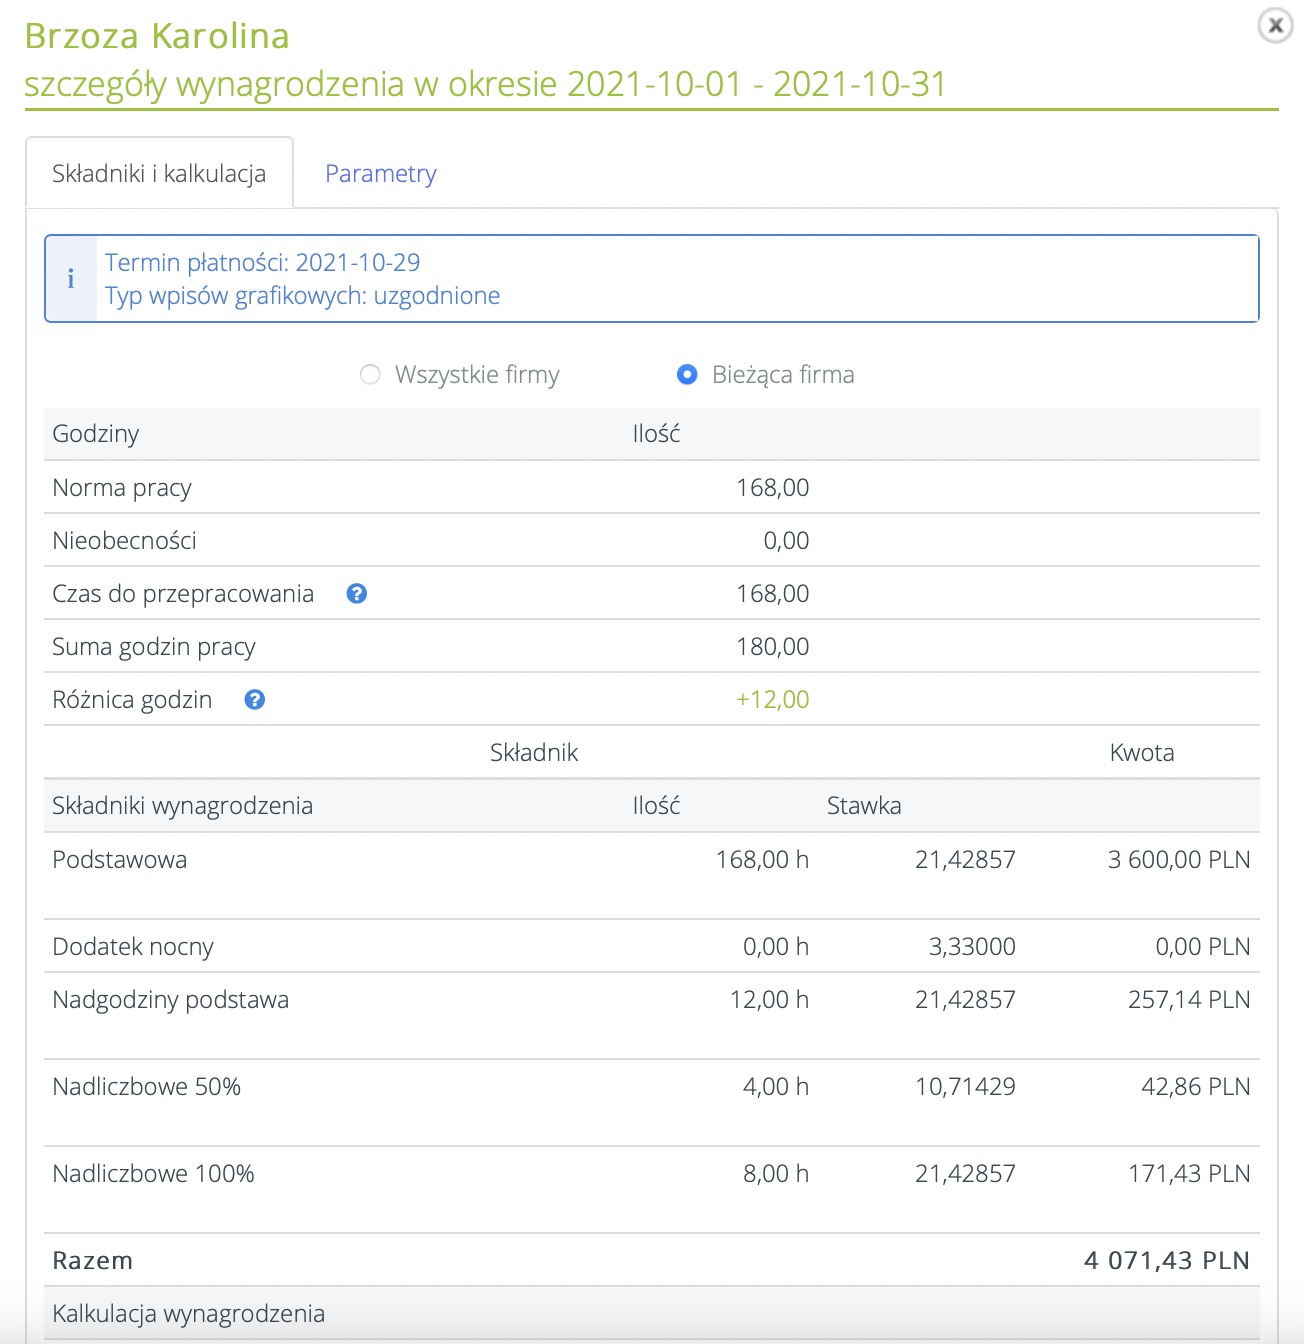Click the Nadliczbowe 100% row label
The width and height of the screenshot is (1304, 1344).
pyautogui.click(x=153, y=1174)
